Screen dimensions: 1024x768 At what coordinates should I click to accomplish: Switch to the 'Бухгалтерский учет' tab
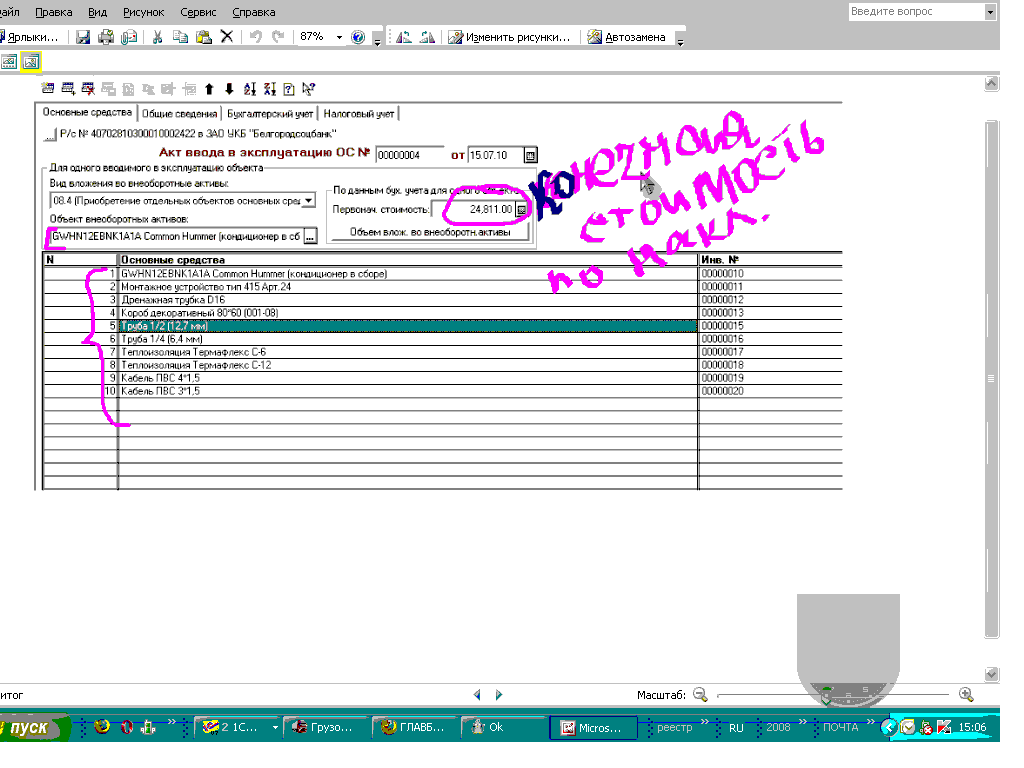point(270,114)
